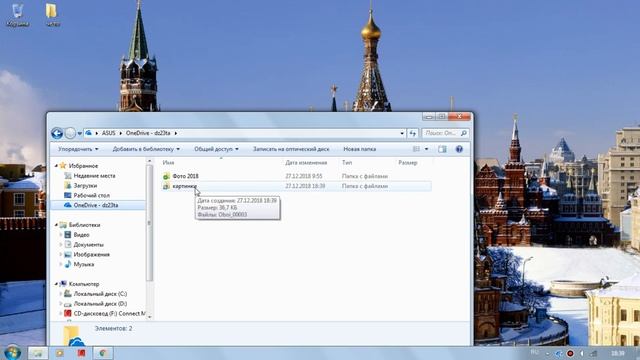The height and width of the screenshot is (360, 640).
Task: Open the Windows Start button
Action: pos(12,352)
